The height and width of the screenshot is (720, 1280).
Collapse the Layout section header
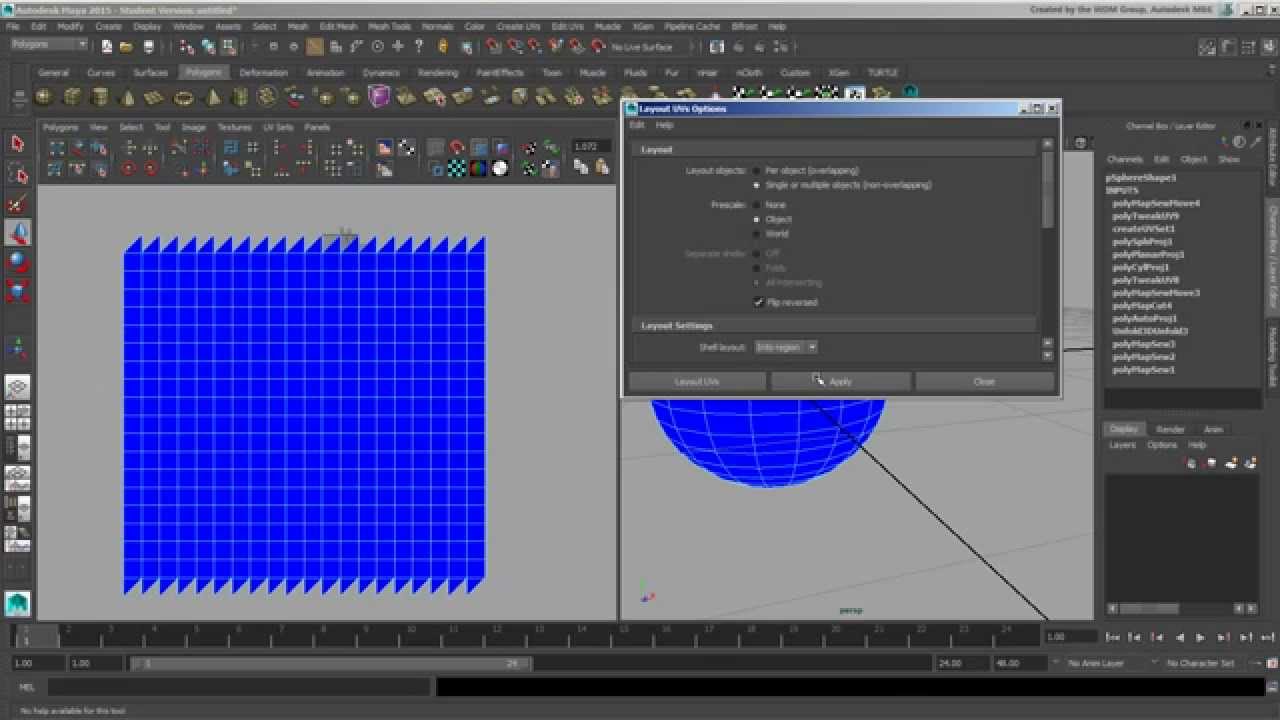click(x=835, y=149)
